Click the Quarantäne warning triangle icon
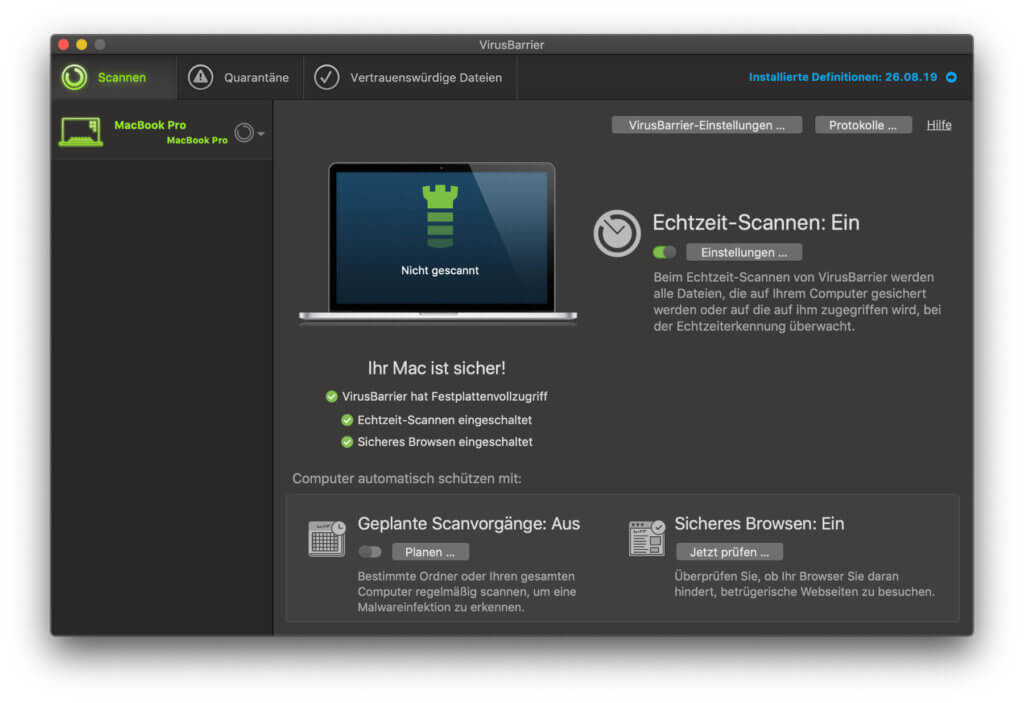1024x703 pixels. tap(200, 77)
